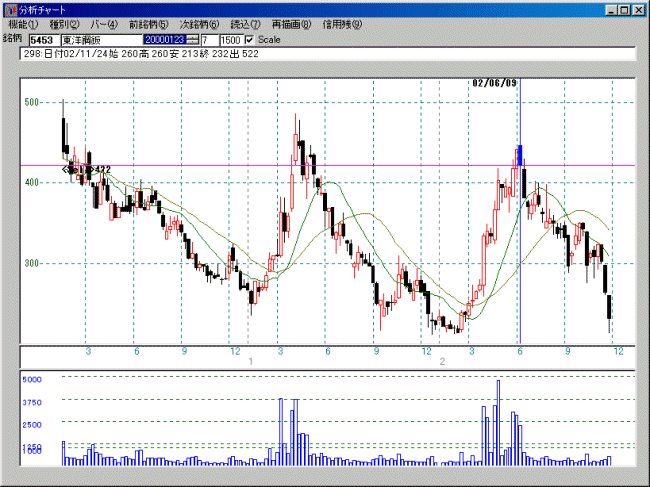The height and width of the screenshot is (487, 650).
Task: Open the 種別(2) menu
Action: 64,24
